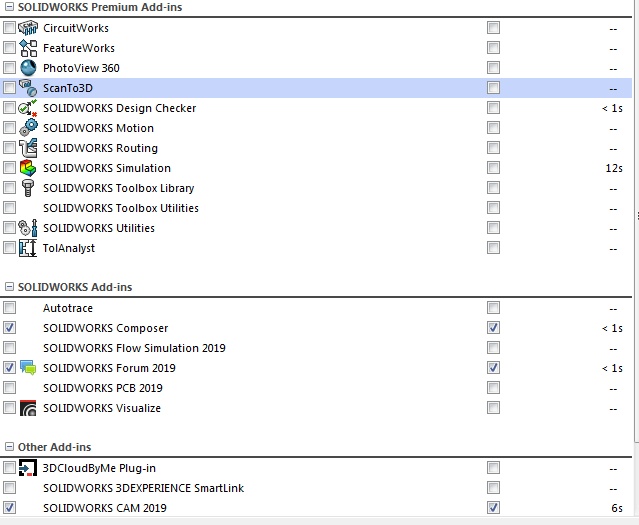Select the SOLIDWORKS Composer label
639x525 pixels.
tap(106, 328)
